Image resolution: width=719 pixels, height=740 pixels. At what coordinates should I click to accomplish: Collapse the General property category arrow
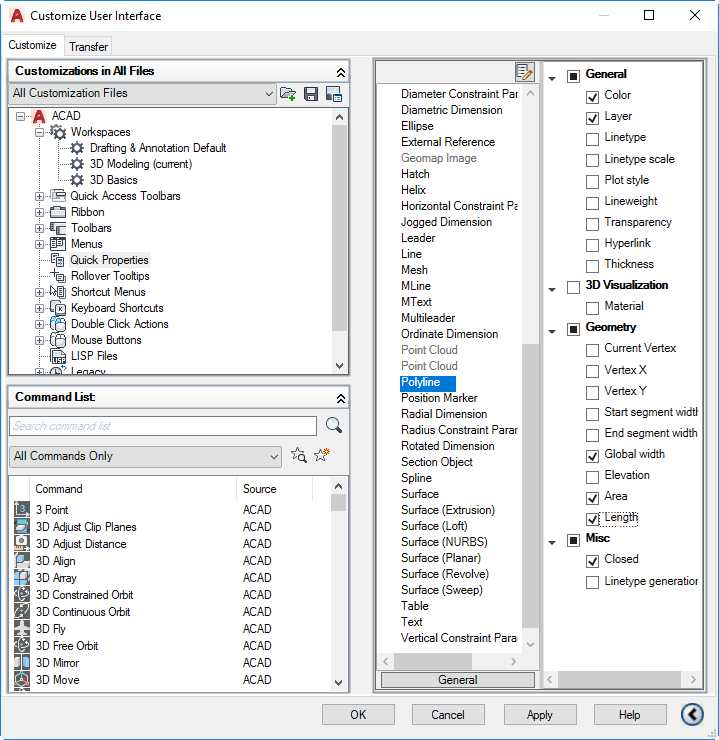552,78
